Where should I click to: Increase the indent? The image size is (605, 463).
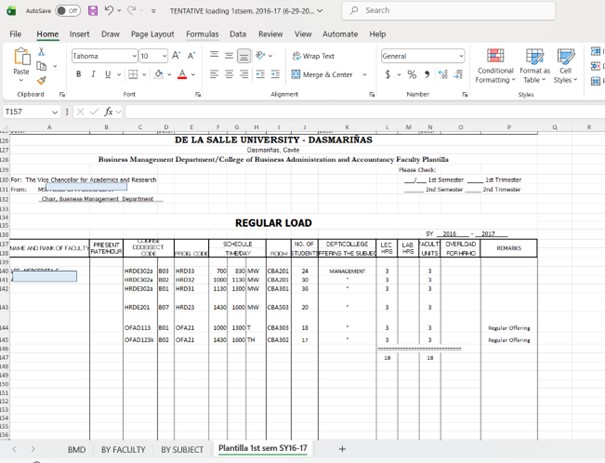(x=275, y=74)
